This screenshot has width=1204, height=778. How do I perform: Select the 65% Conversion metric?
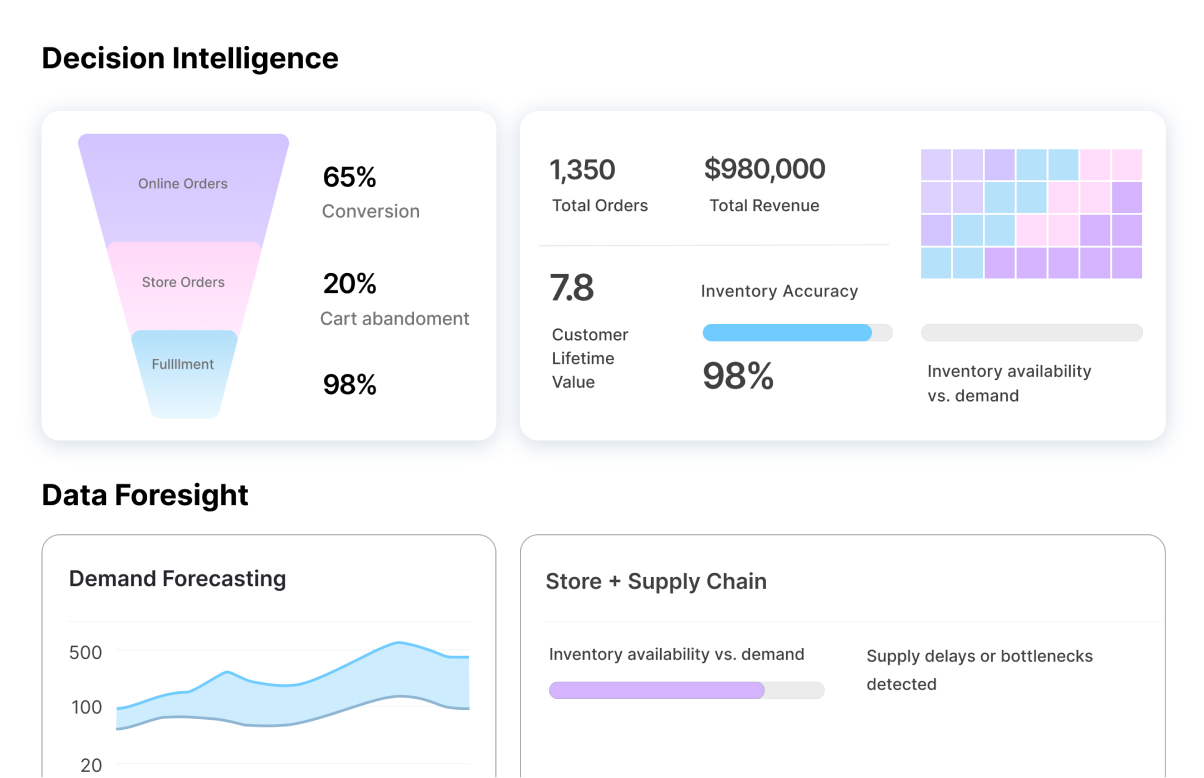tap(370, 193)
